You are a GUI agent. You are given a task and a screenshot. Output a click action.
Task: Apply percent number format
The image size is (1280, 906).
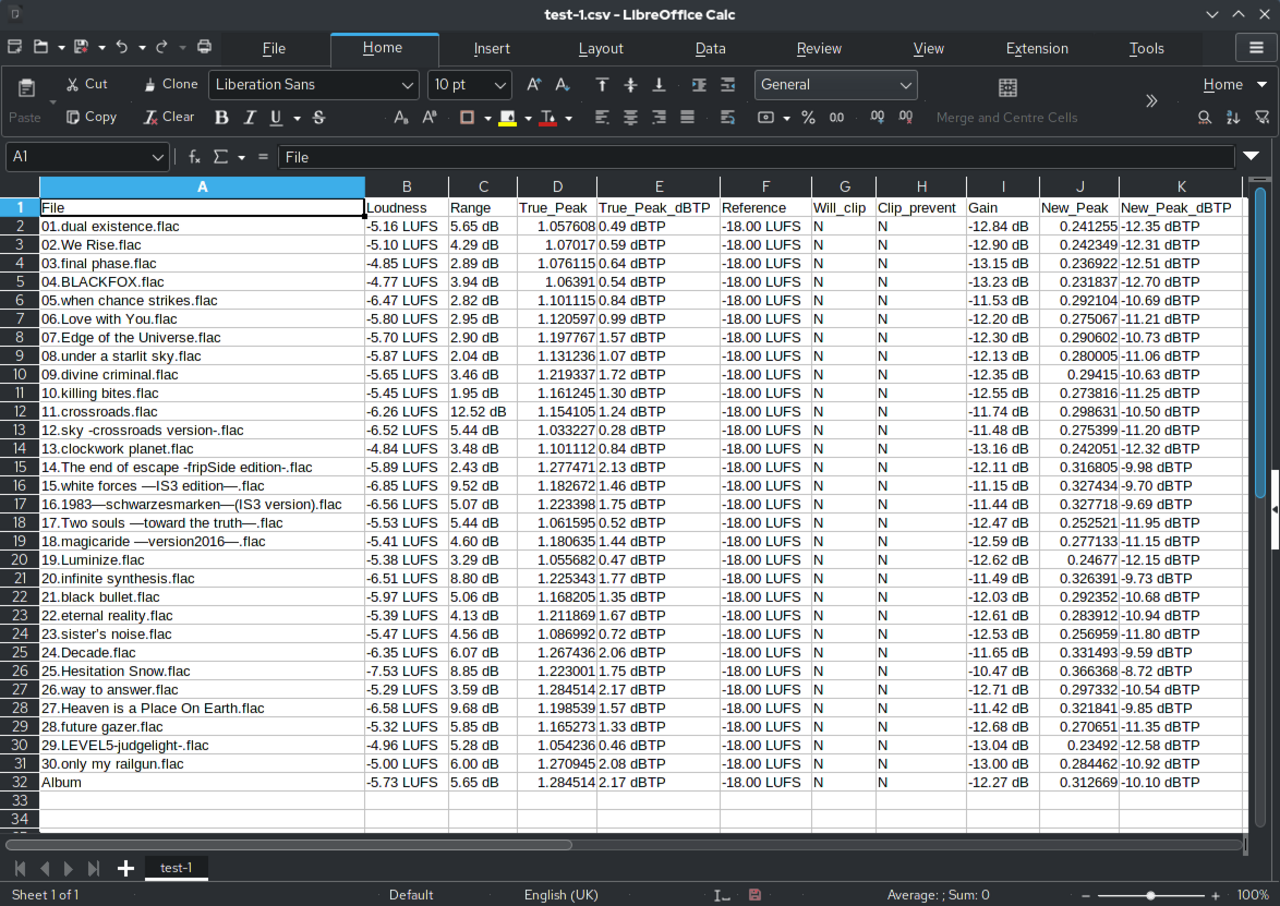tap(806, 117)
